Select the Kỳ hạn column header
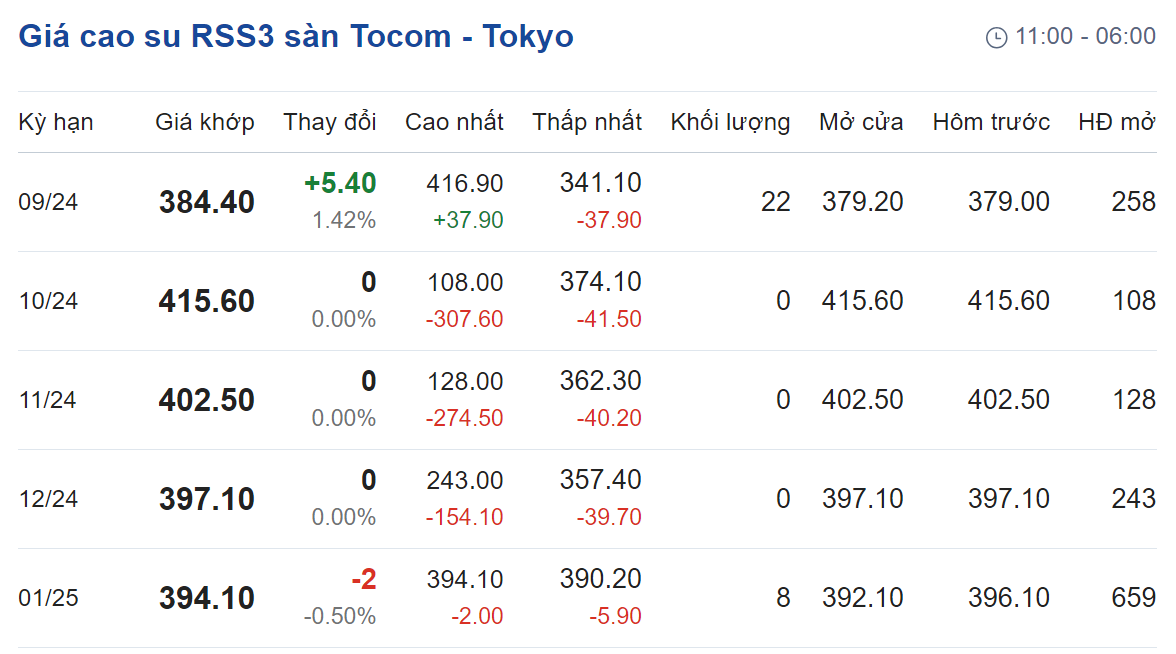Screen dimensions: 1176x654 (56, 122)
